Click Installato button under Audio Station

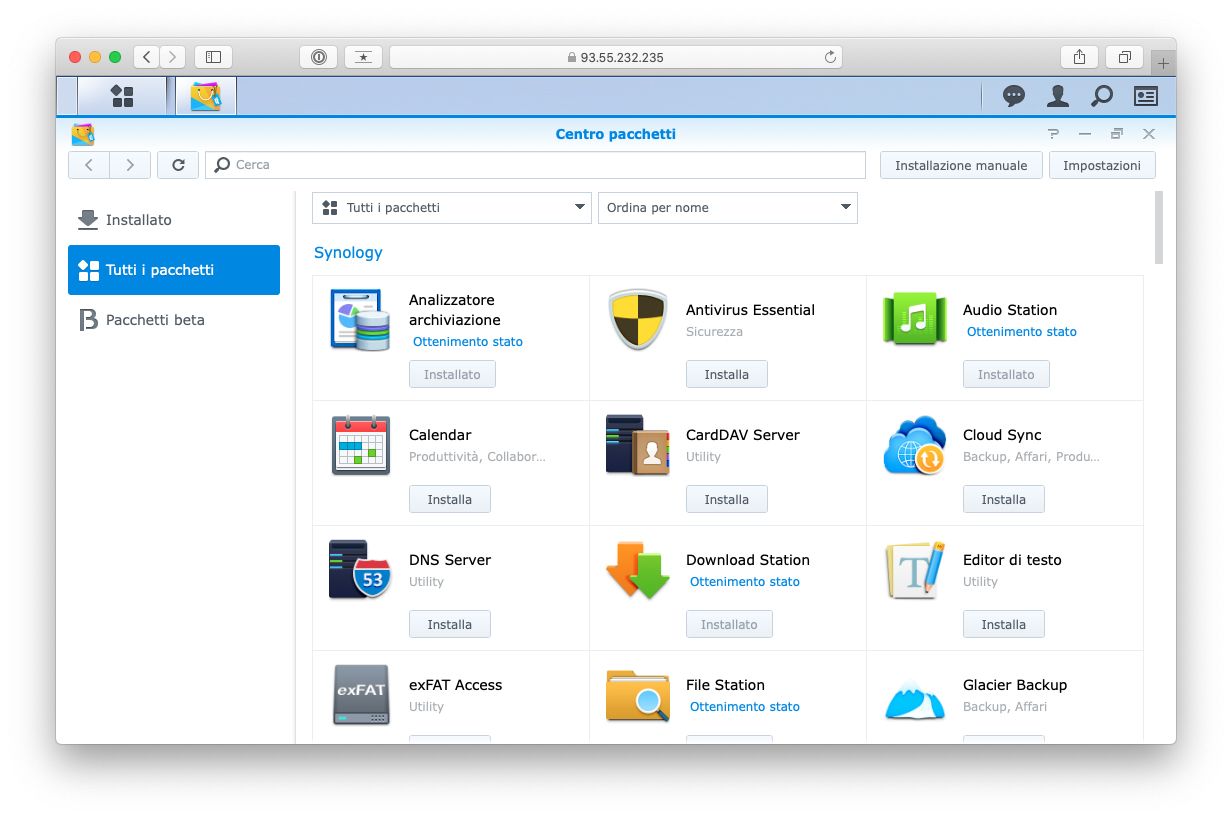coord(1006,374)
